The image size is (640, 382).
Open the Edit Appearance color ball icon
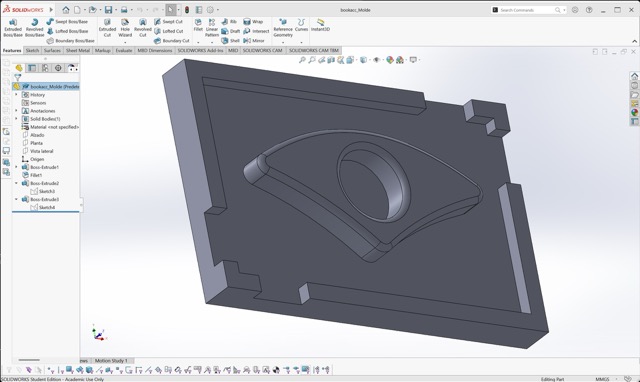pyautogui.click(x=390, y=60)
